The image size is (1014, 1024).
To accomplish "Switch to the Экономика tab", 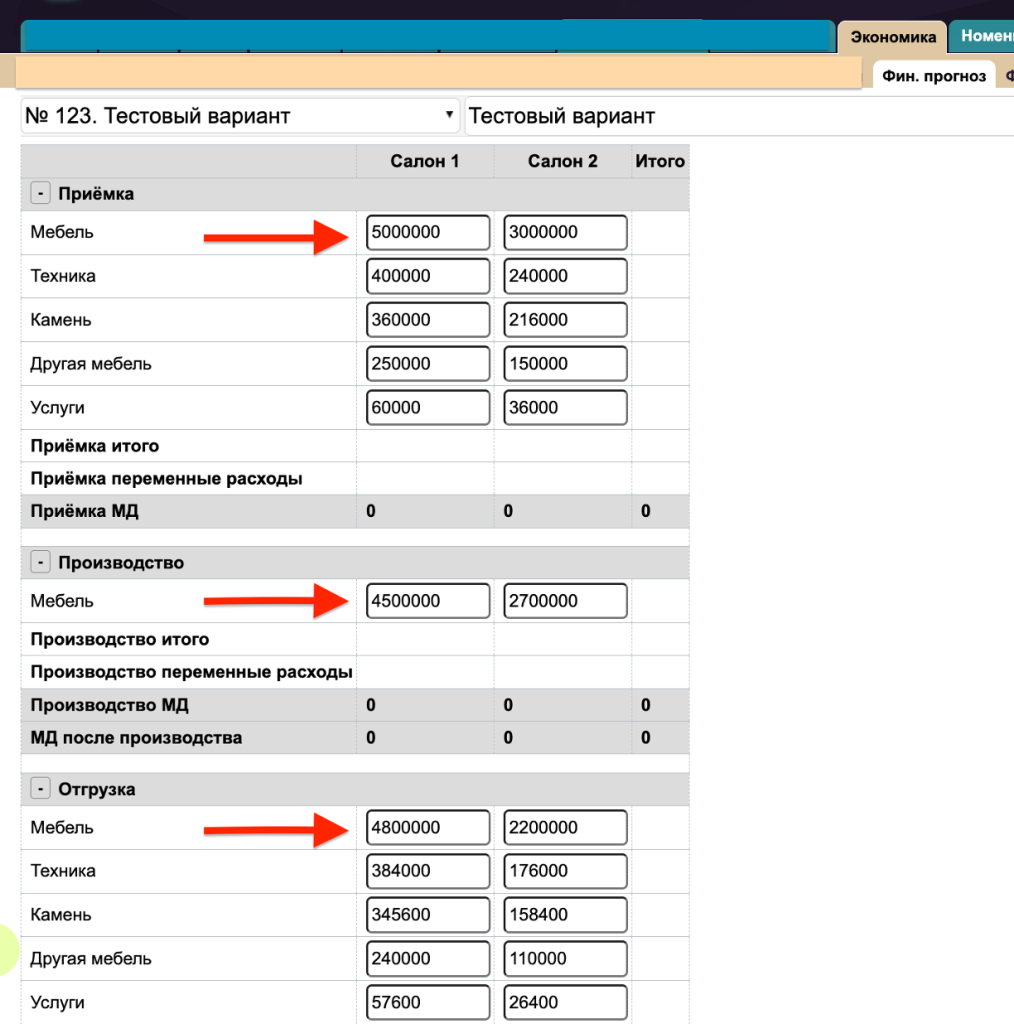I will coord(893,37).
